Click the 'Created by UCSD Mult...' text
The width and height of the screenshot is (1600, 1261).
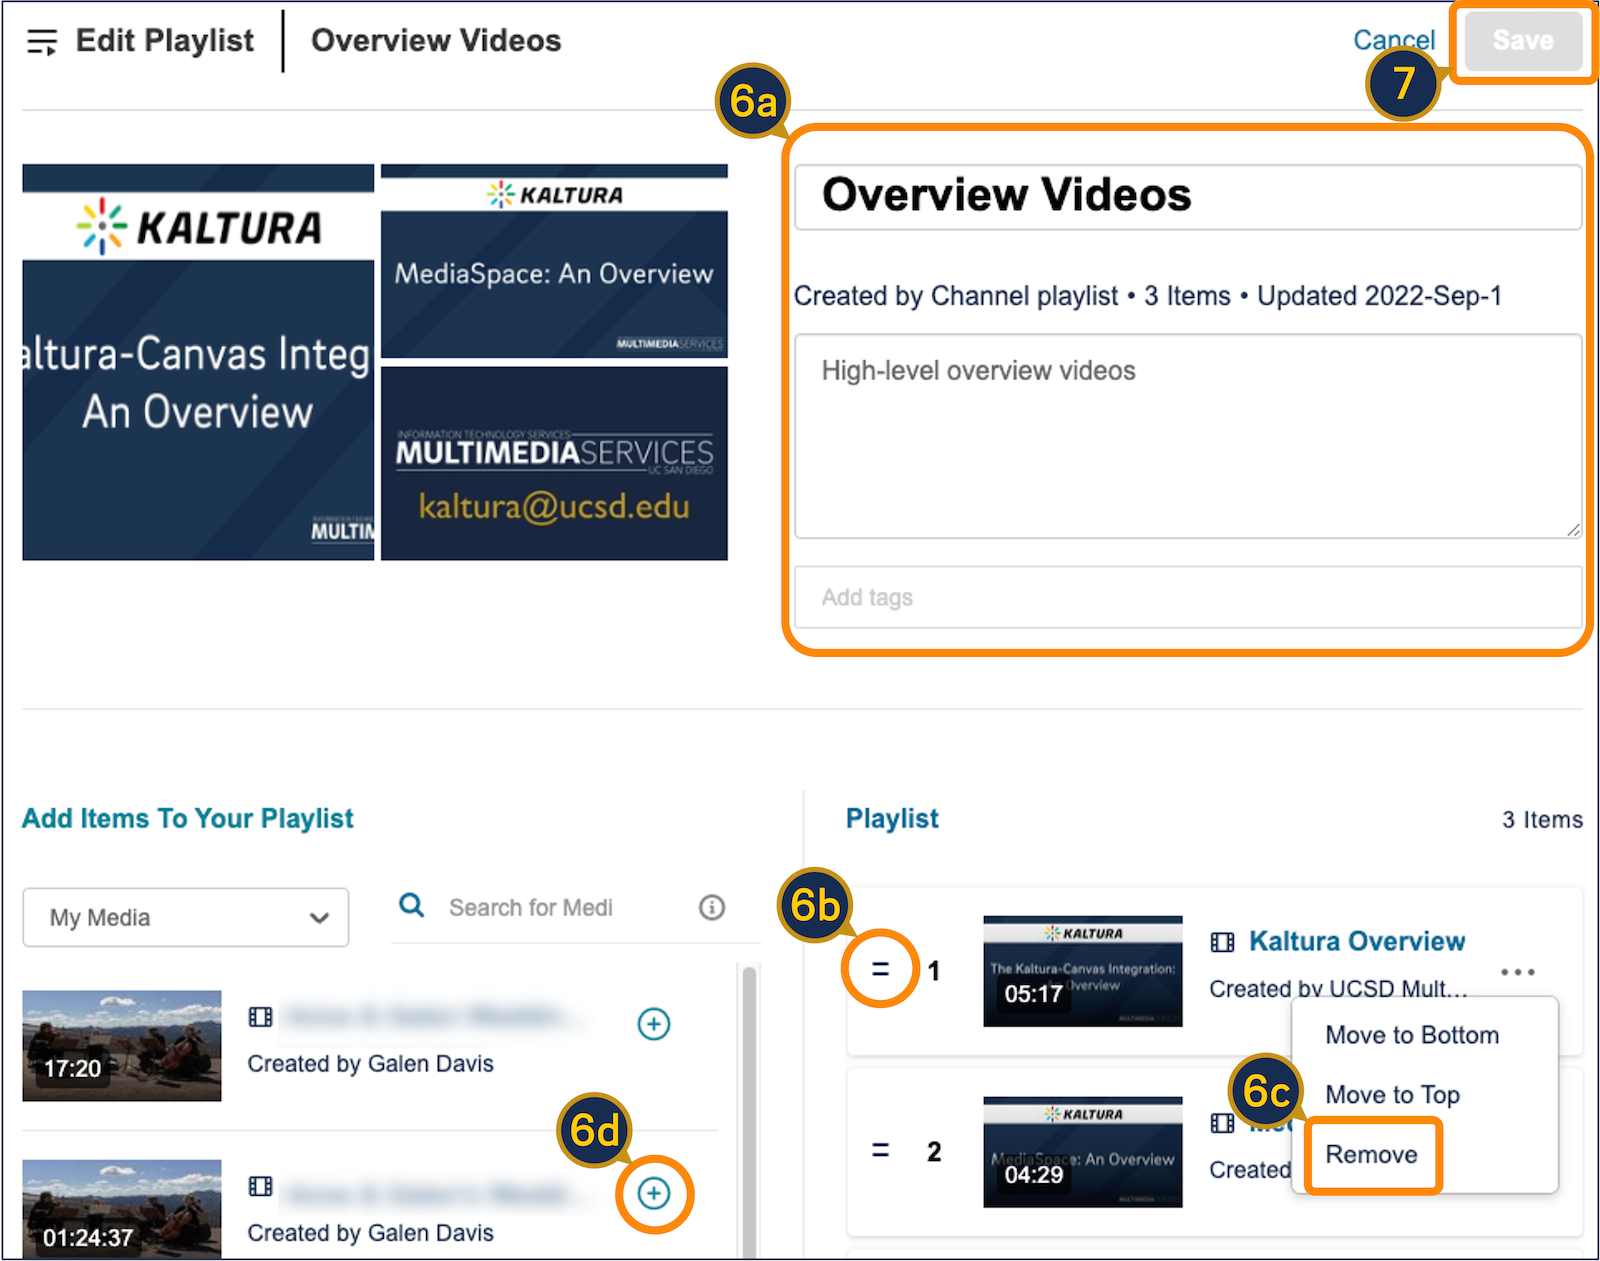[1339, 989]
